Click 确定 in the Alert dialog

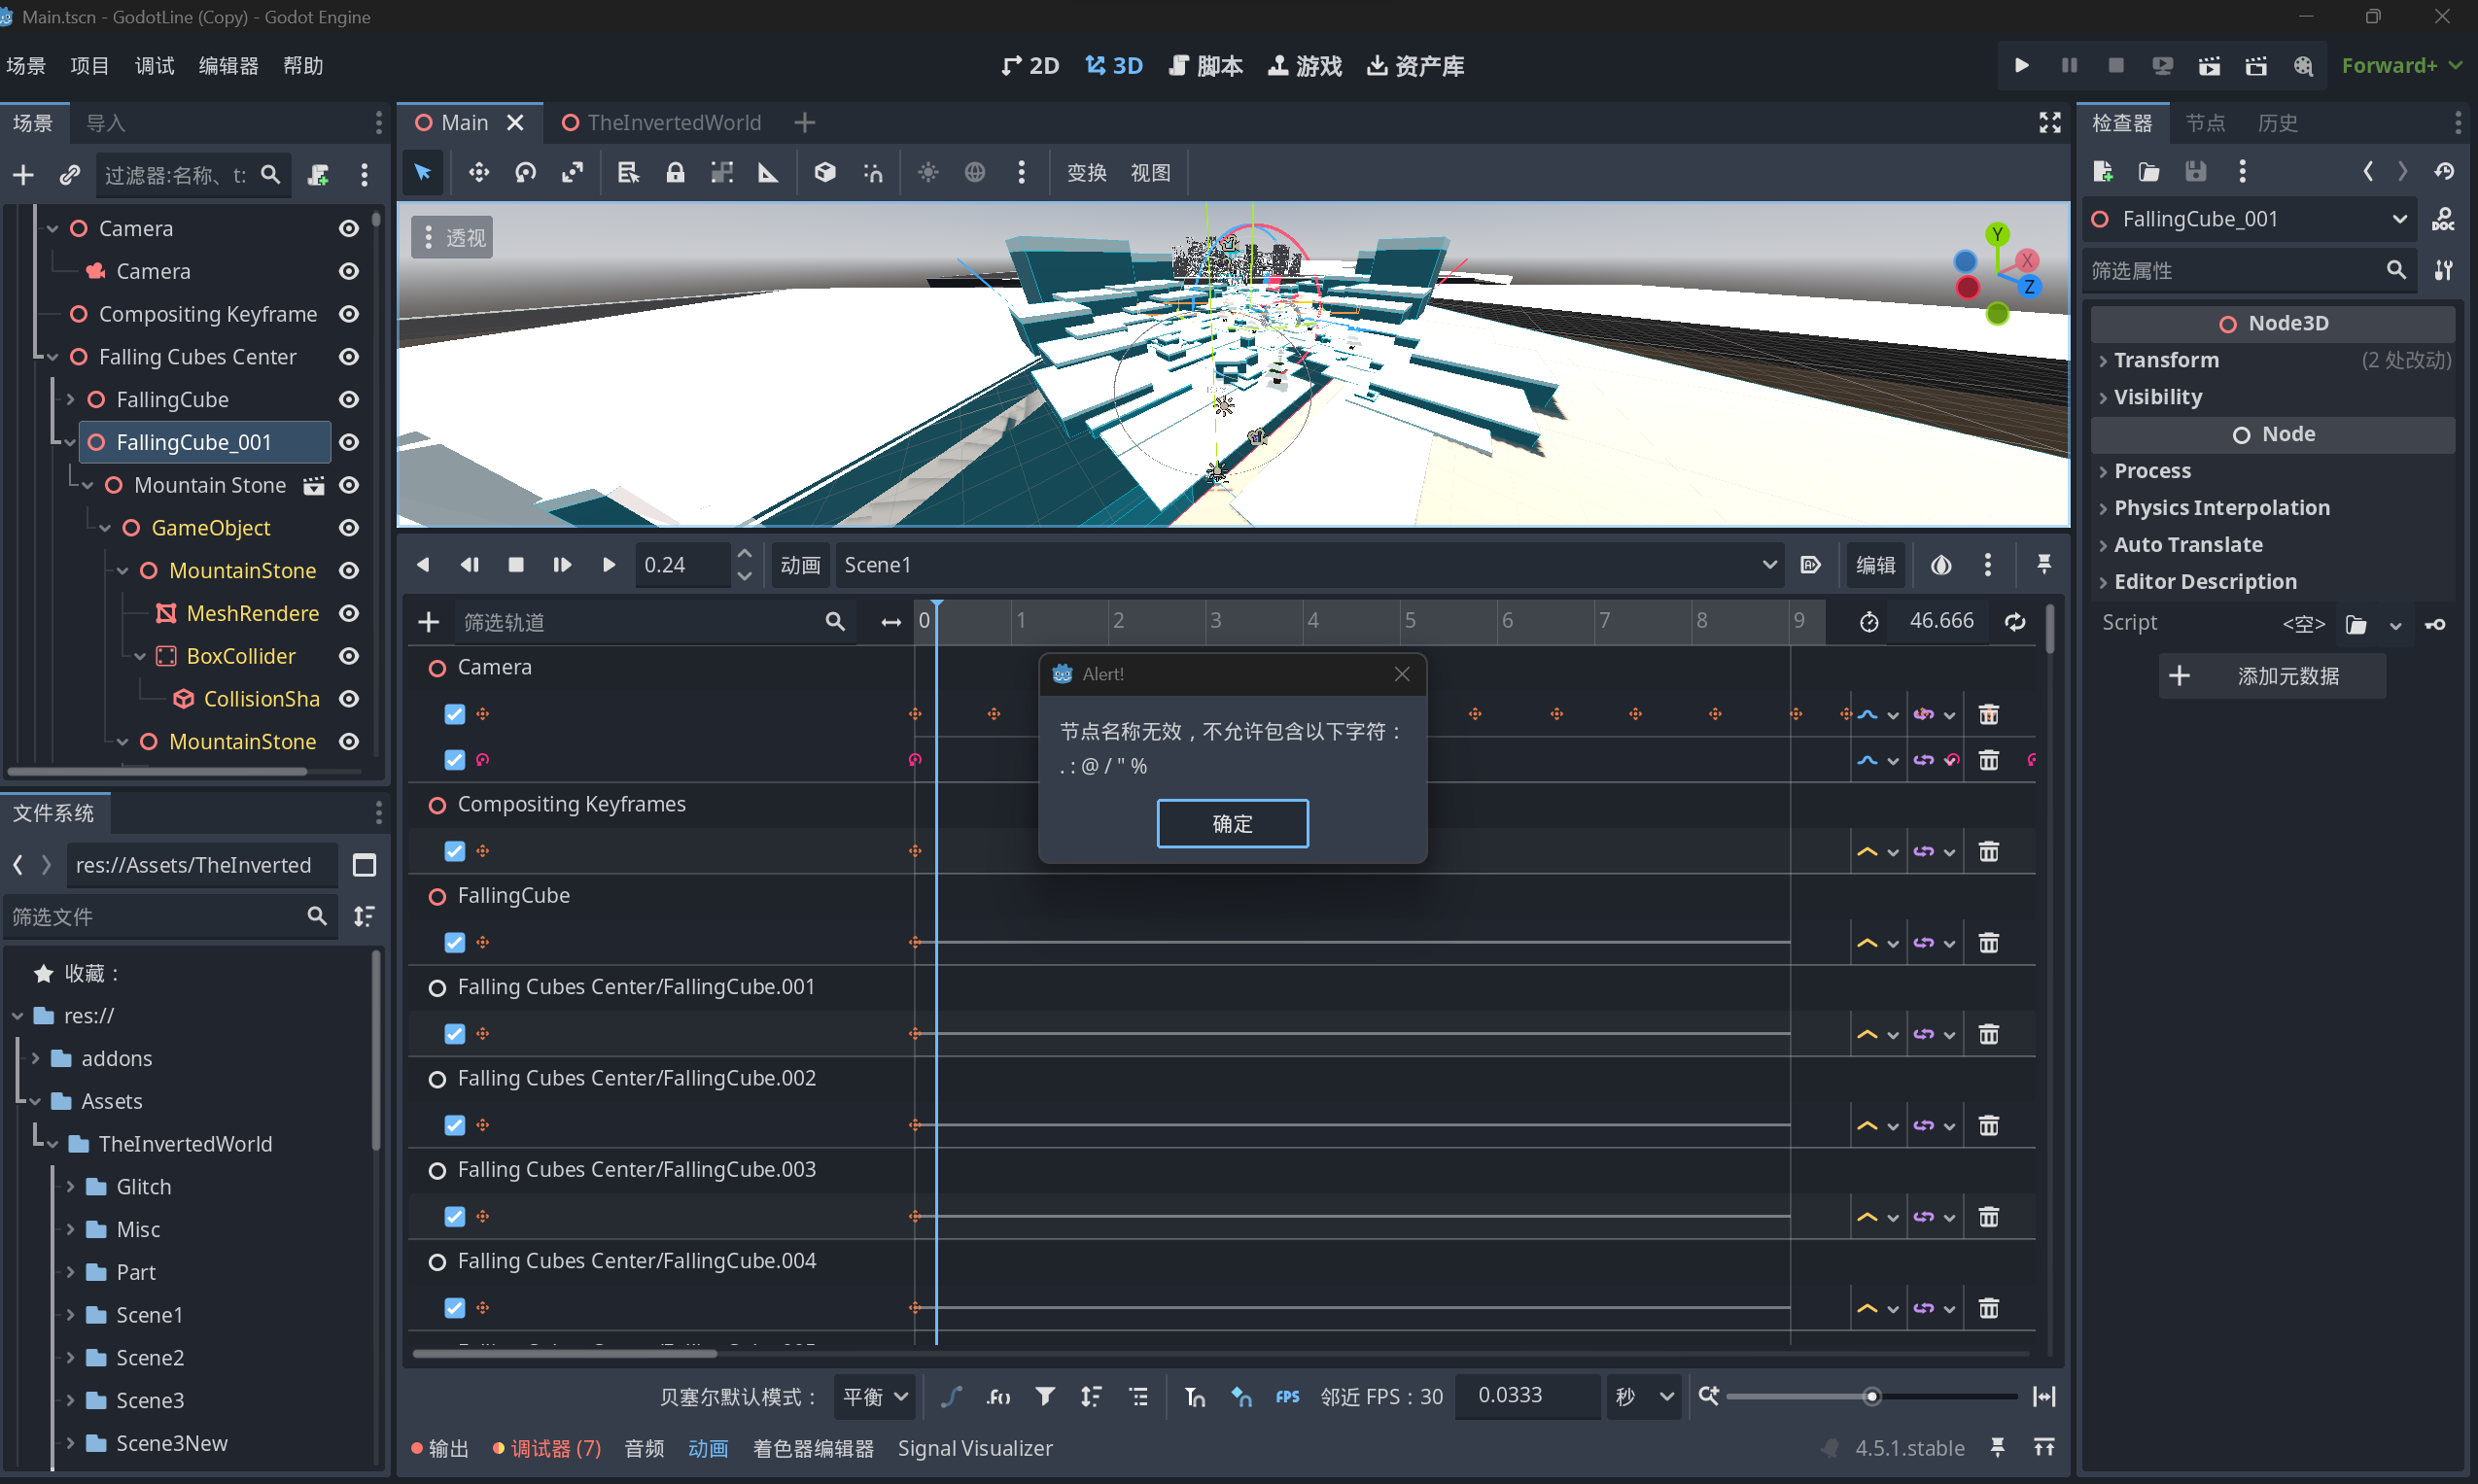coord(1232,823)
